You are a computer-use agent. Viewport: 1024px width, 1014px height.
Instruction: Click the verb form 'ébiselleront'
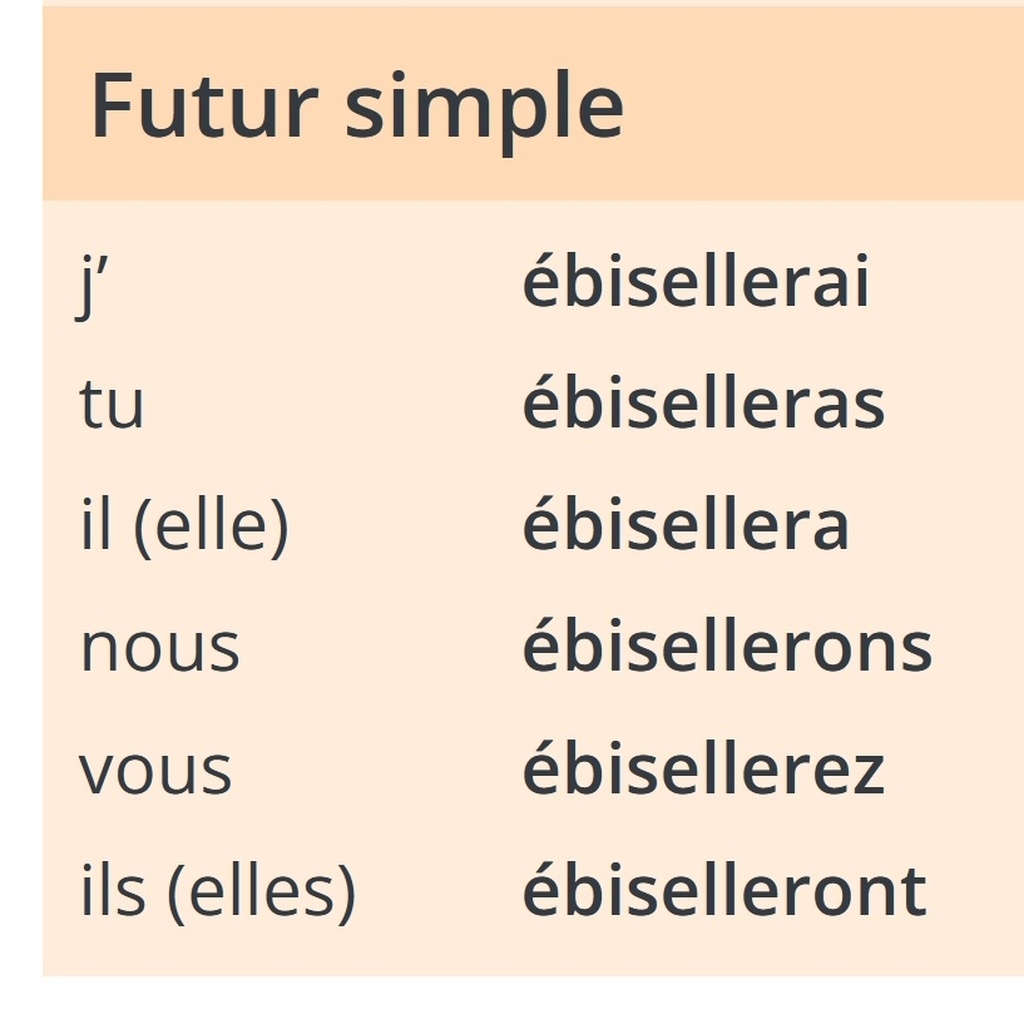(725, 892)
